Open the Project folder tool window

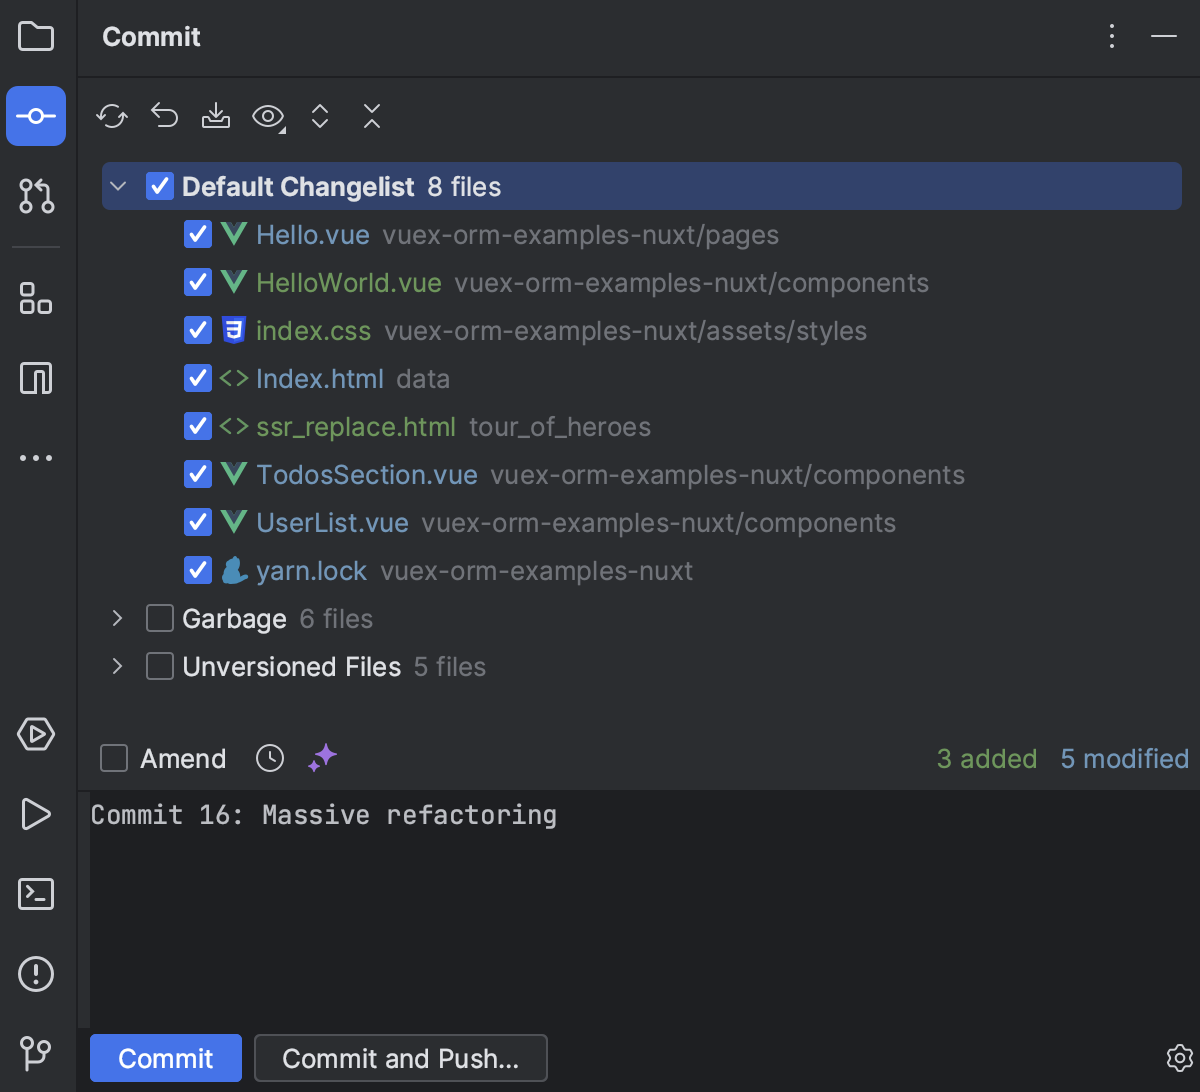36,37
